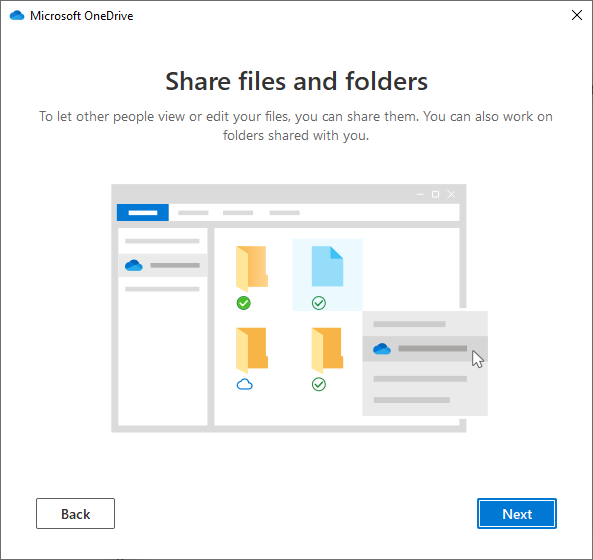Close the Microsoft OneDrive dialog
The width and height of the screenshot is (593, 560).
(577, 15)
